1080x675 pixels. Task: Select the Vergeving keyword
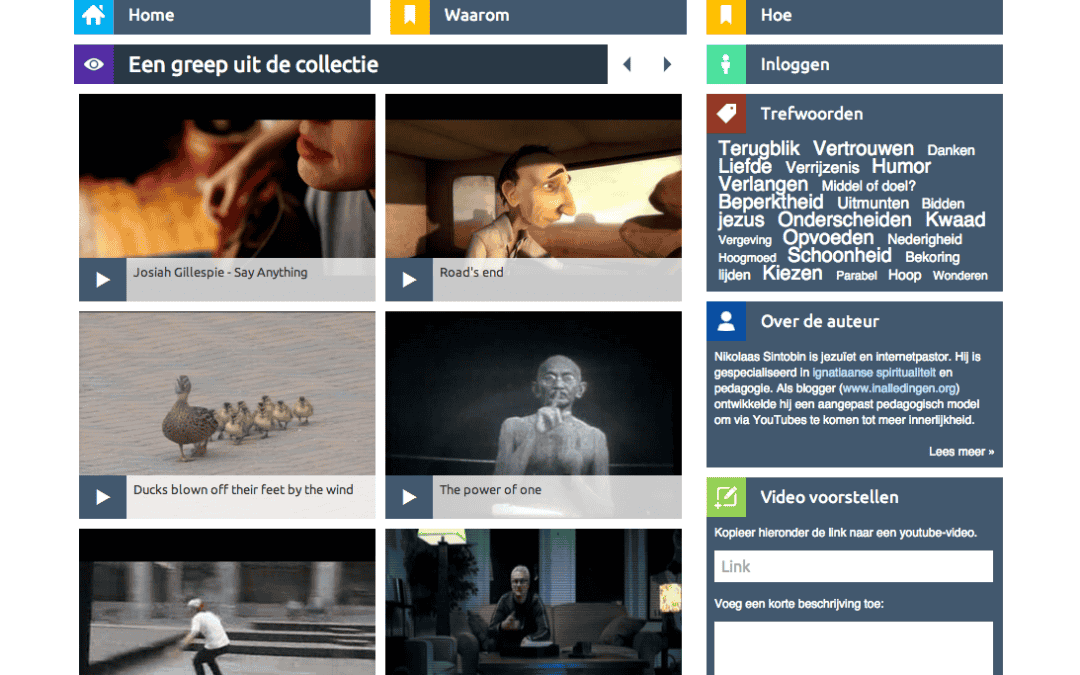tap(745, 240)
